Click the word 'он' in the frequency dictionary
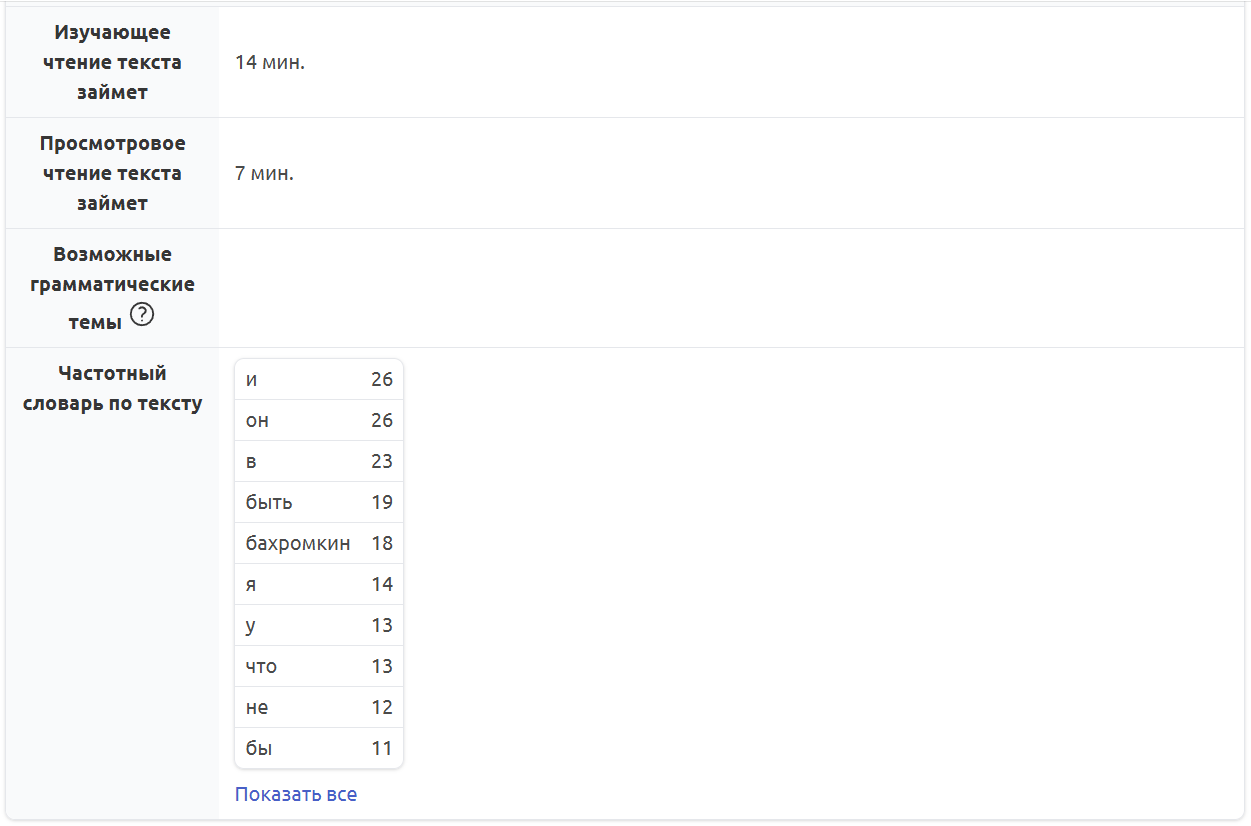This screenshot has width=1251, height=826. (257, 421)
